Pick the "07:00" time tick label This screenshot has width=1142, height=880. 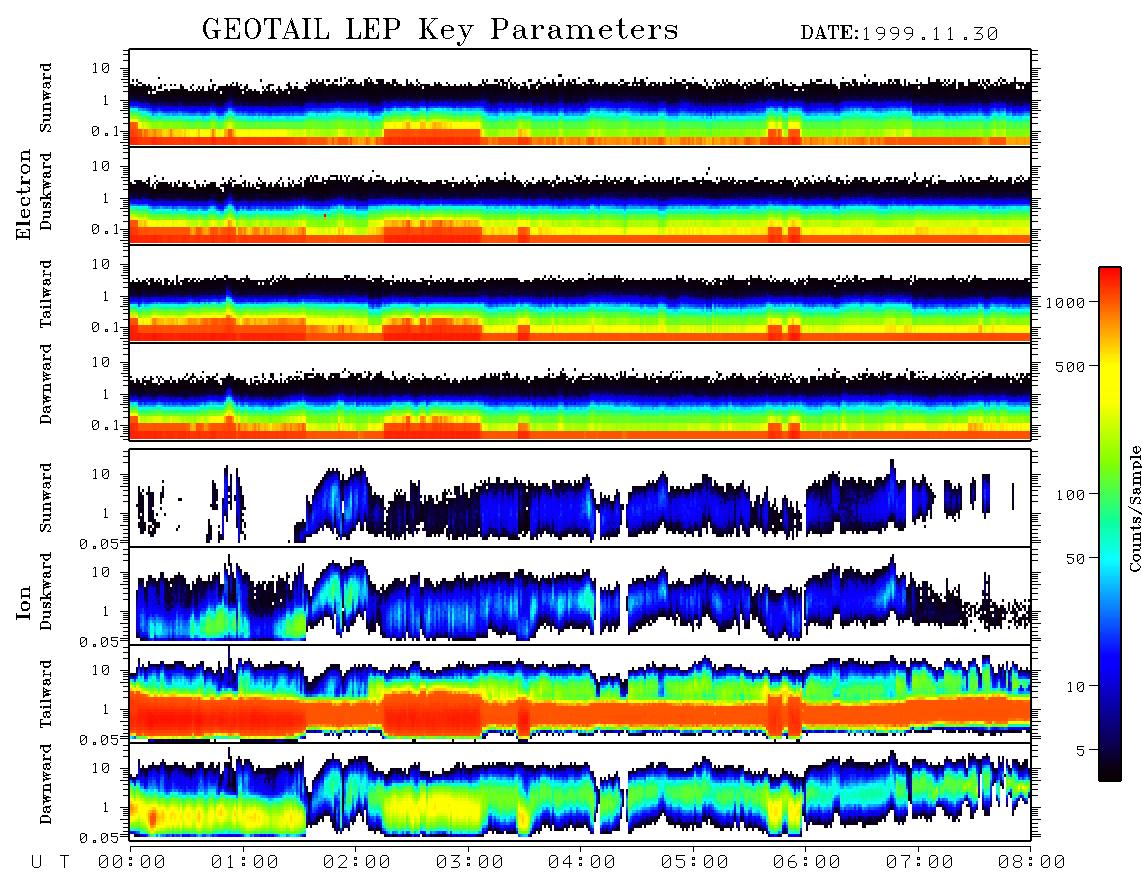pyautogui.click(x=920, y=862)
